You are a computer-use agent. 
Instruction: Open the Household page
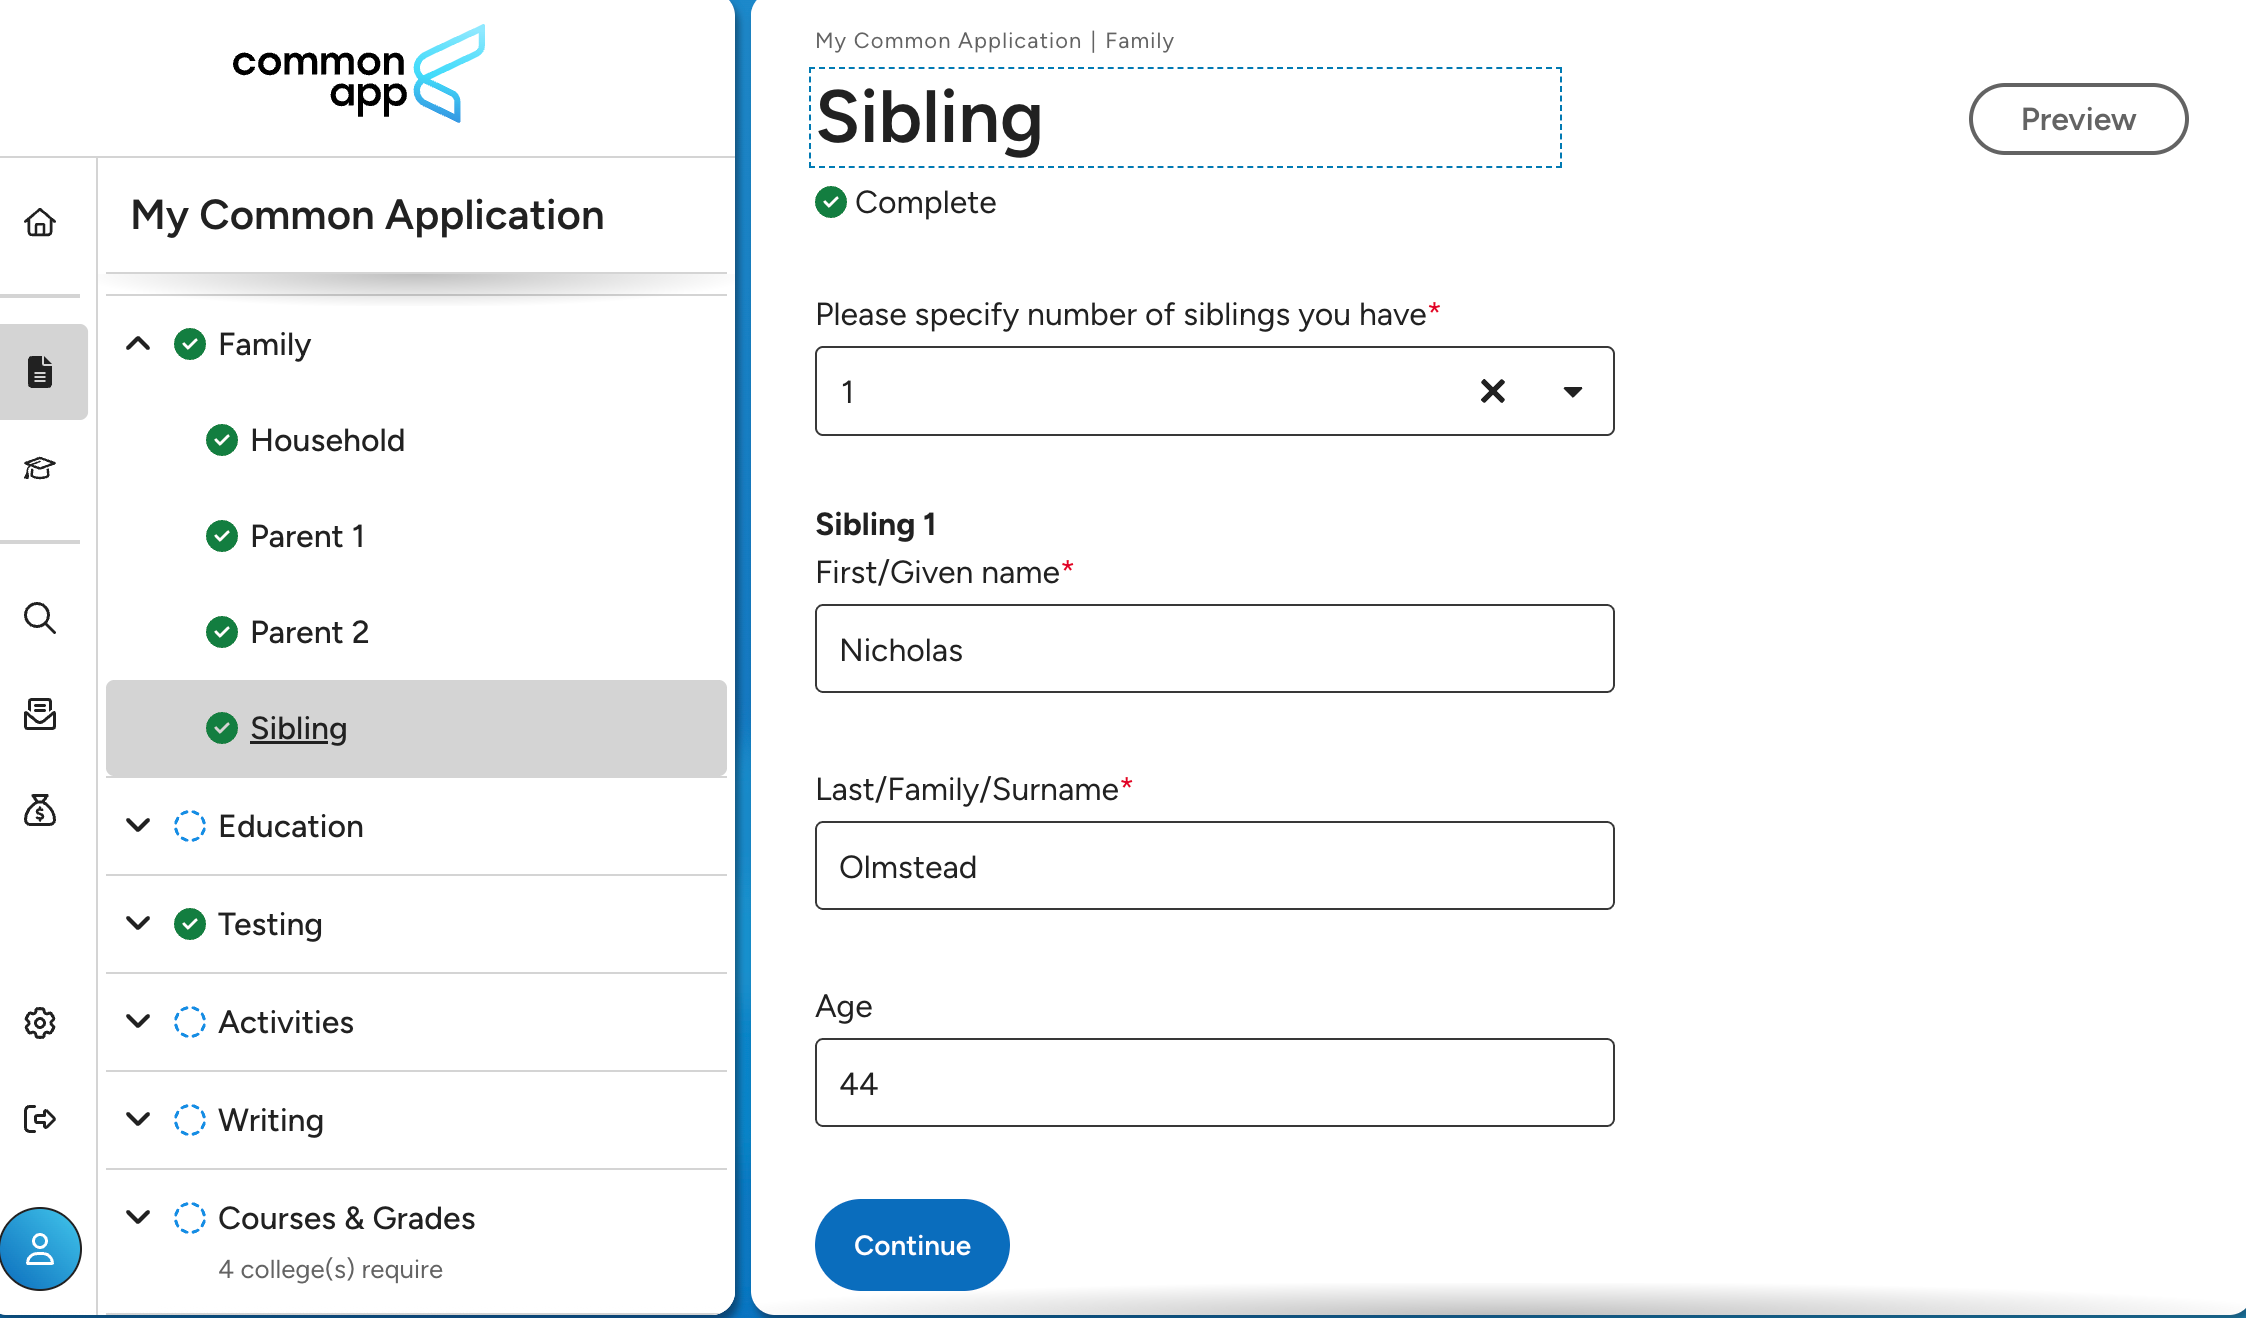click(x=327, y=440)
